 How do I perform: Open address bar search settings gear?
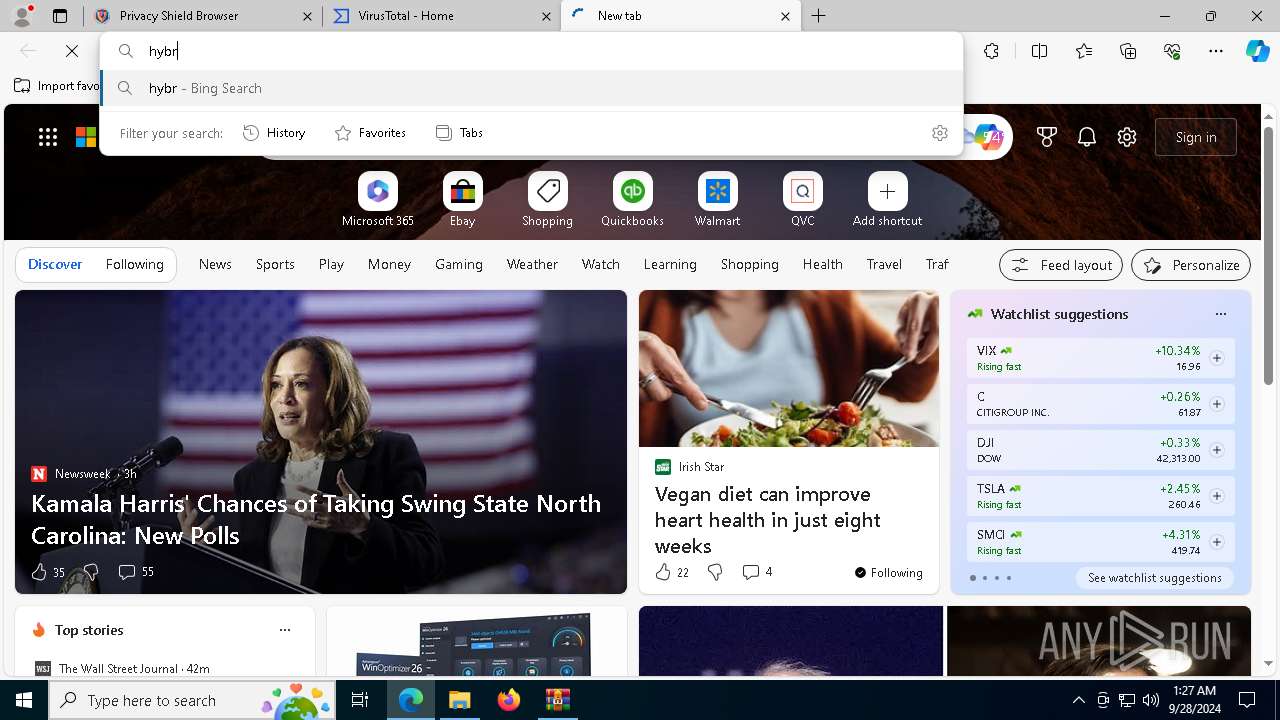tap(939, 133)
